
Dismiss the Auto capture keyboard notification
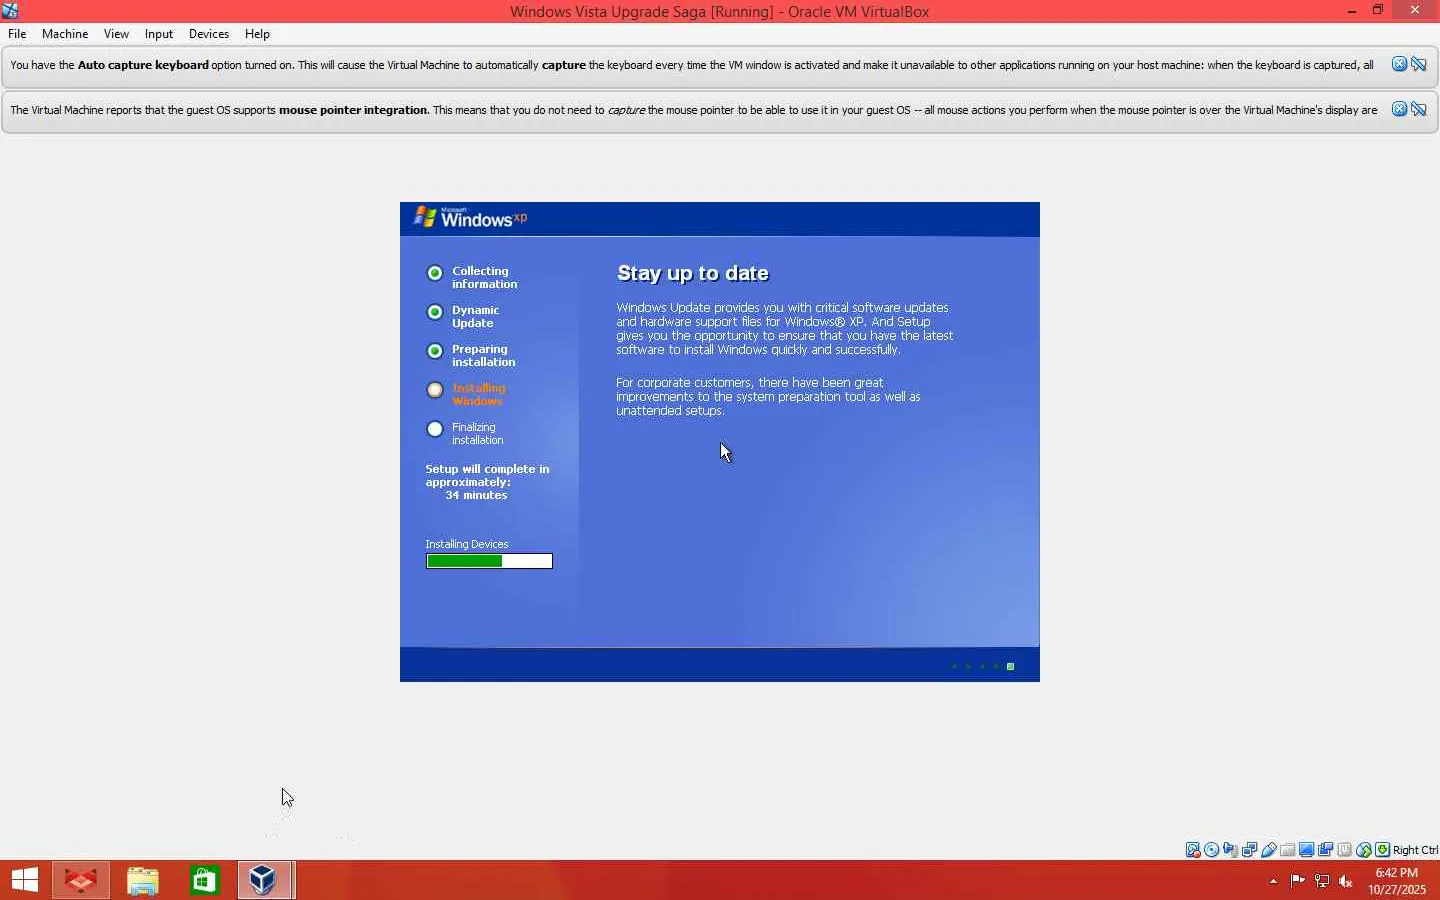(1400, 65)
